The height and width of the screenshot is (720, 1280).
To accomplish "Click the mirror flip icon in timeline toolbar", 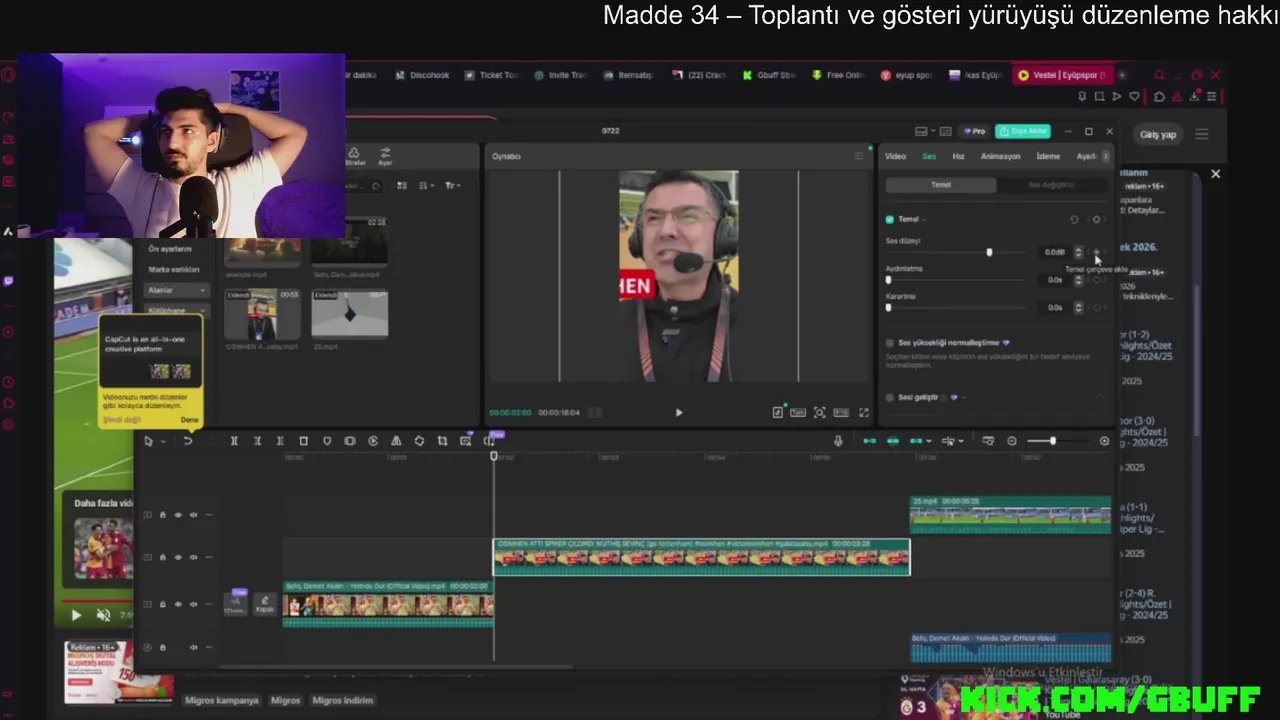I will [x=396, y=441].
